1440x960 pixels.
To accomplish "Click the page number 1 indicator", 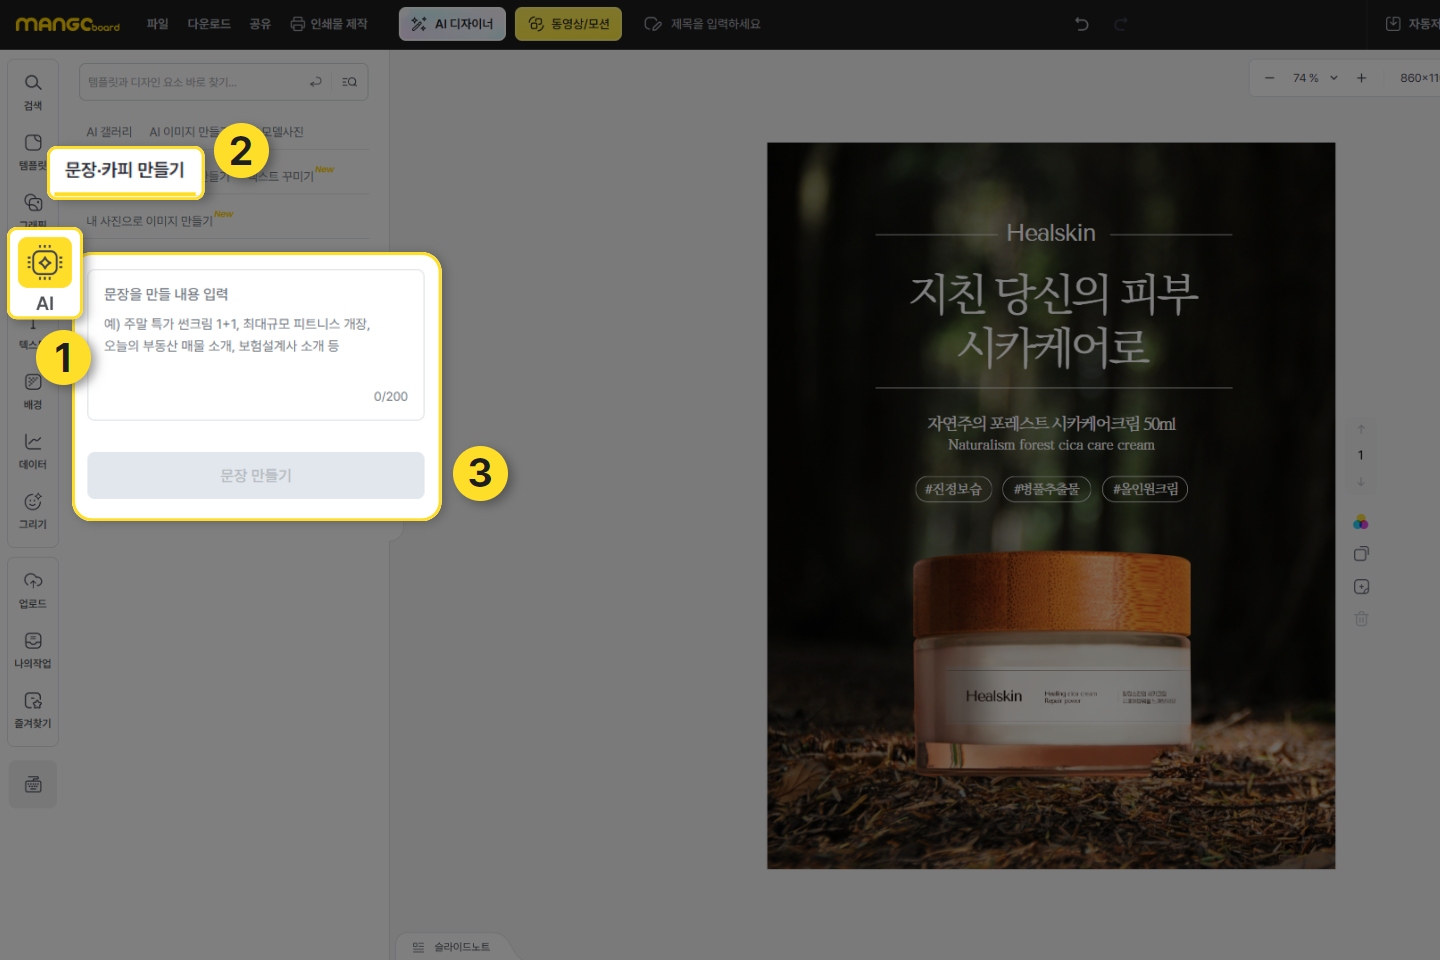I will pyautogui.click(x=1361, y=455).
